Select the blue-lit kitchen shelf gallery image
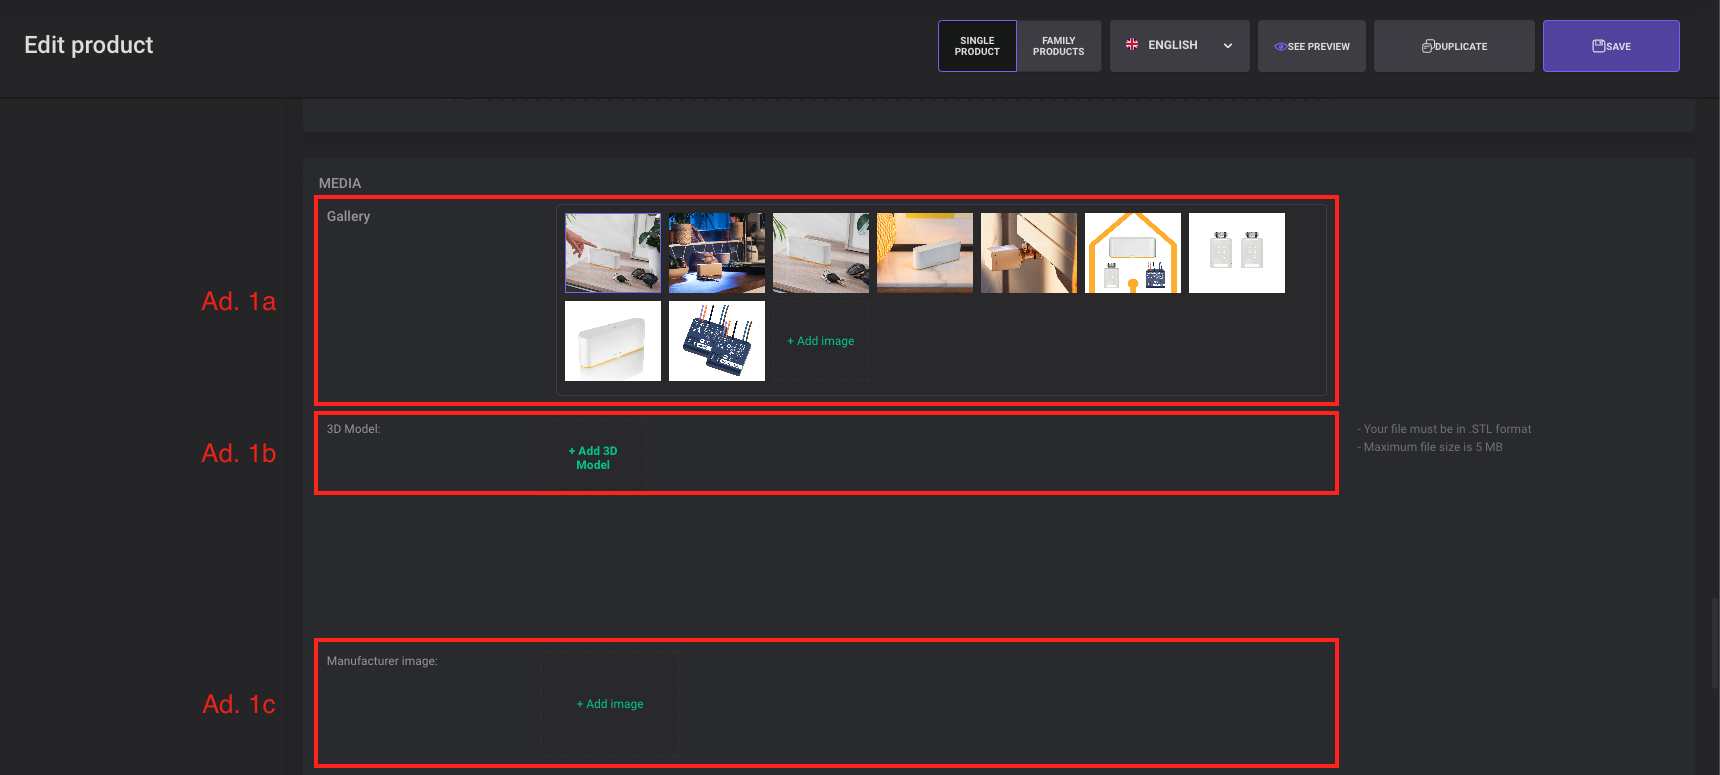The width and height of the screenshot is (1720, 775). tap(717, 253)
